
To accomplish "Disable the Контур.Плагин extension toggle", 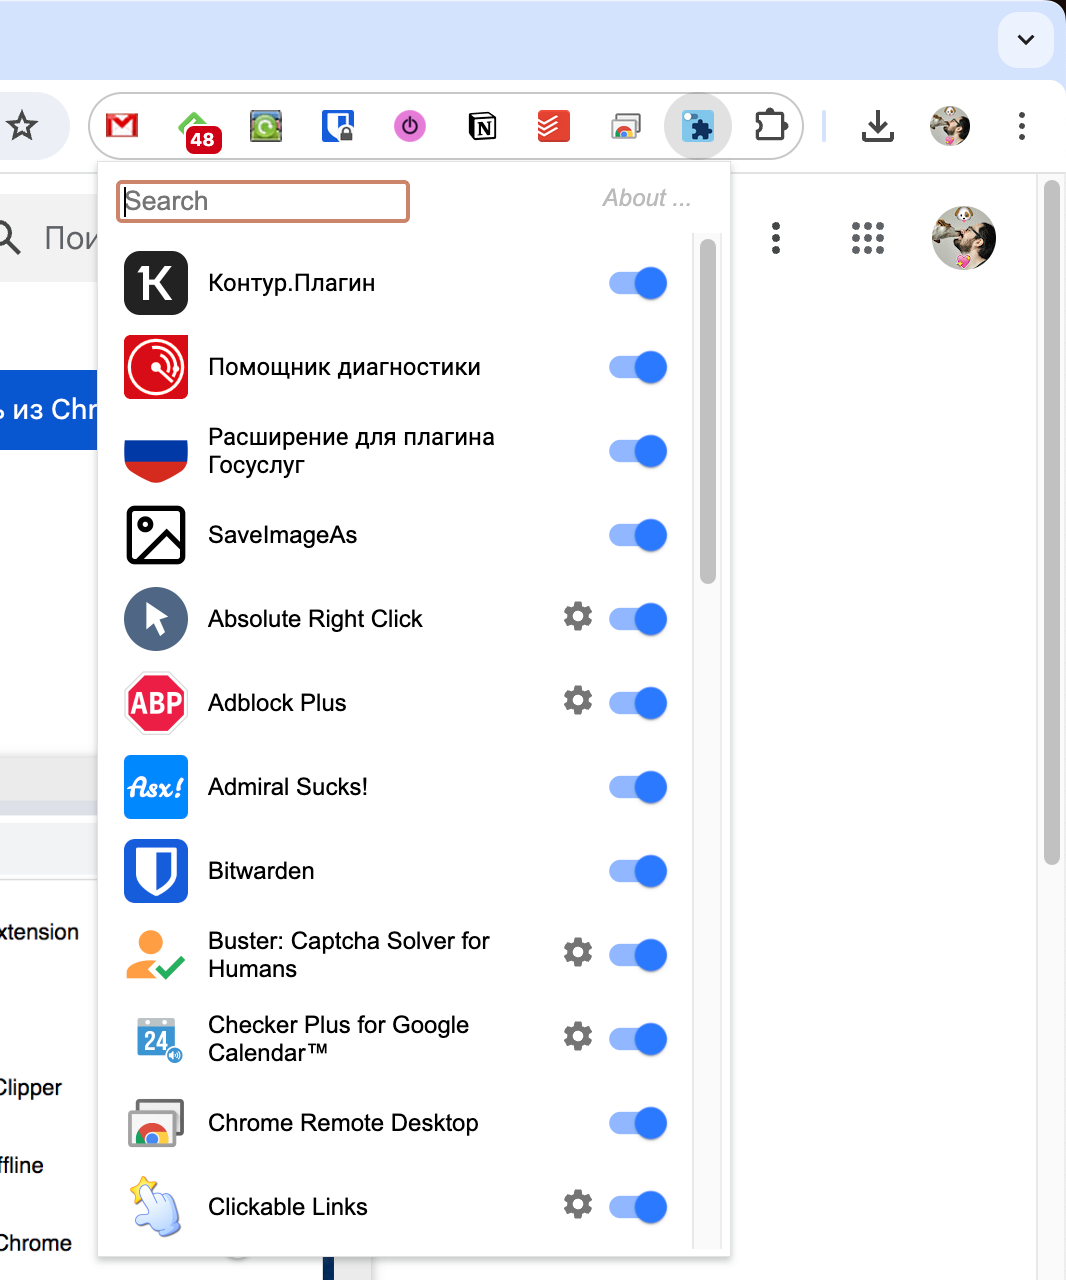I will pos(638,283).
